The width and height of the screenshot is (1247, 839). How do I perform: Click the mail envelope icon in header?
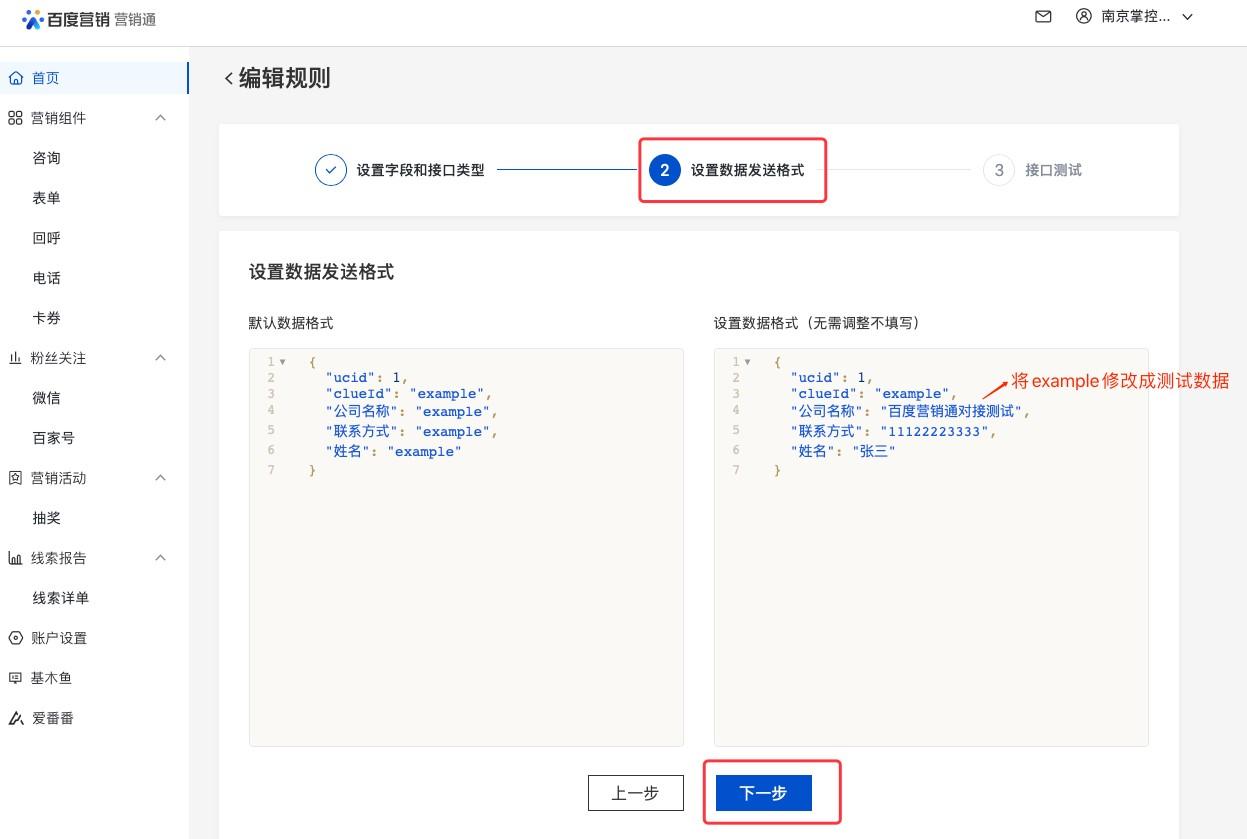1043,17
